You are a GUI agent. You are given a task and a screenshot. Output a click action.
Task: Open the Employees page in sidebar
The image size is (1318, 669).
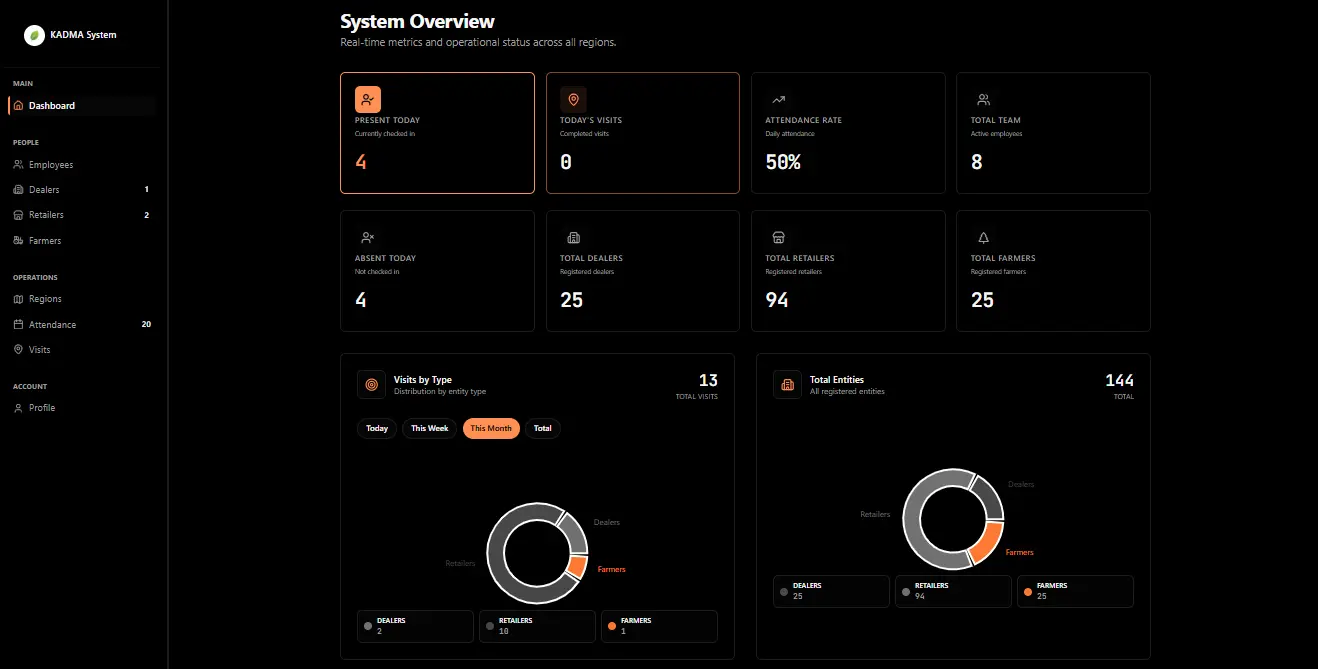point(50,165)
